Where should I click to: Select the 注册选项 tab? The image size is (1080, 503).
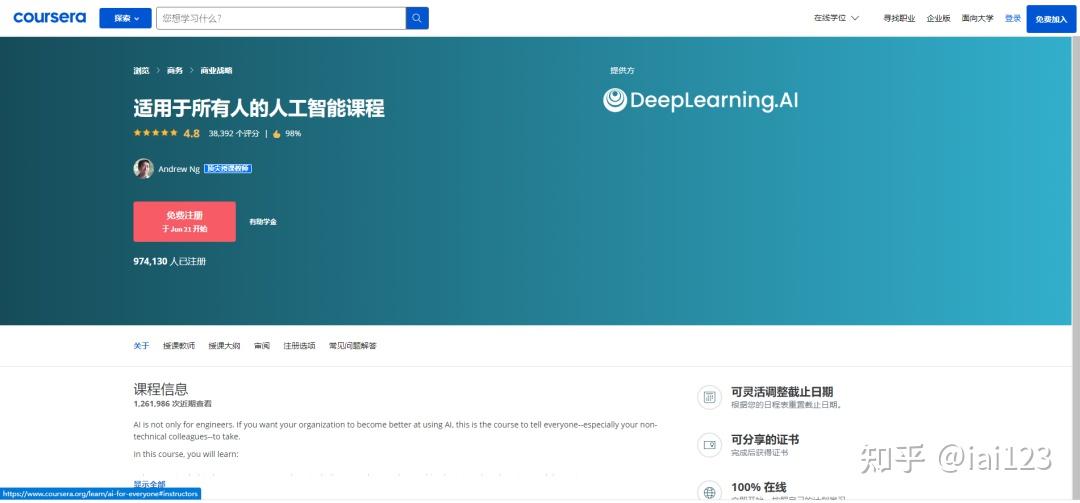tap(300, 346)
